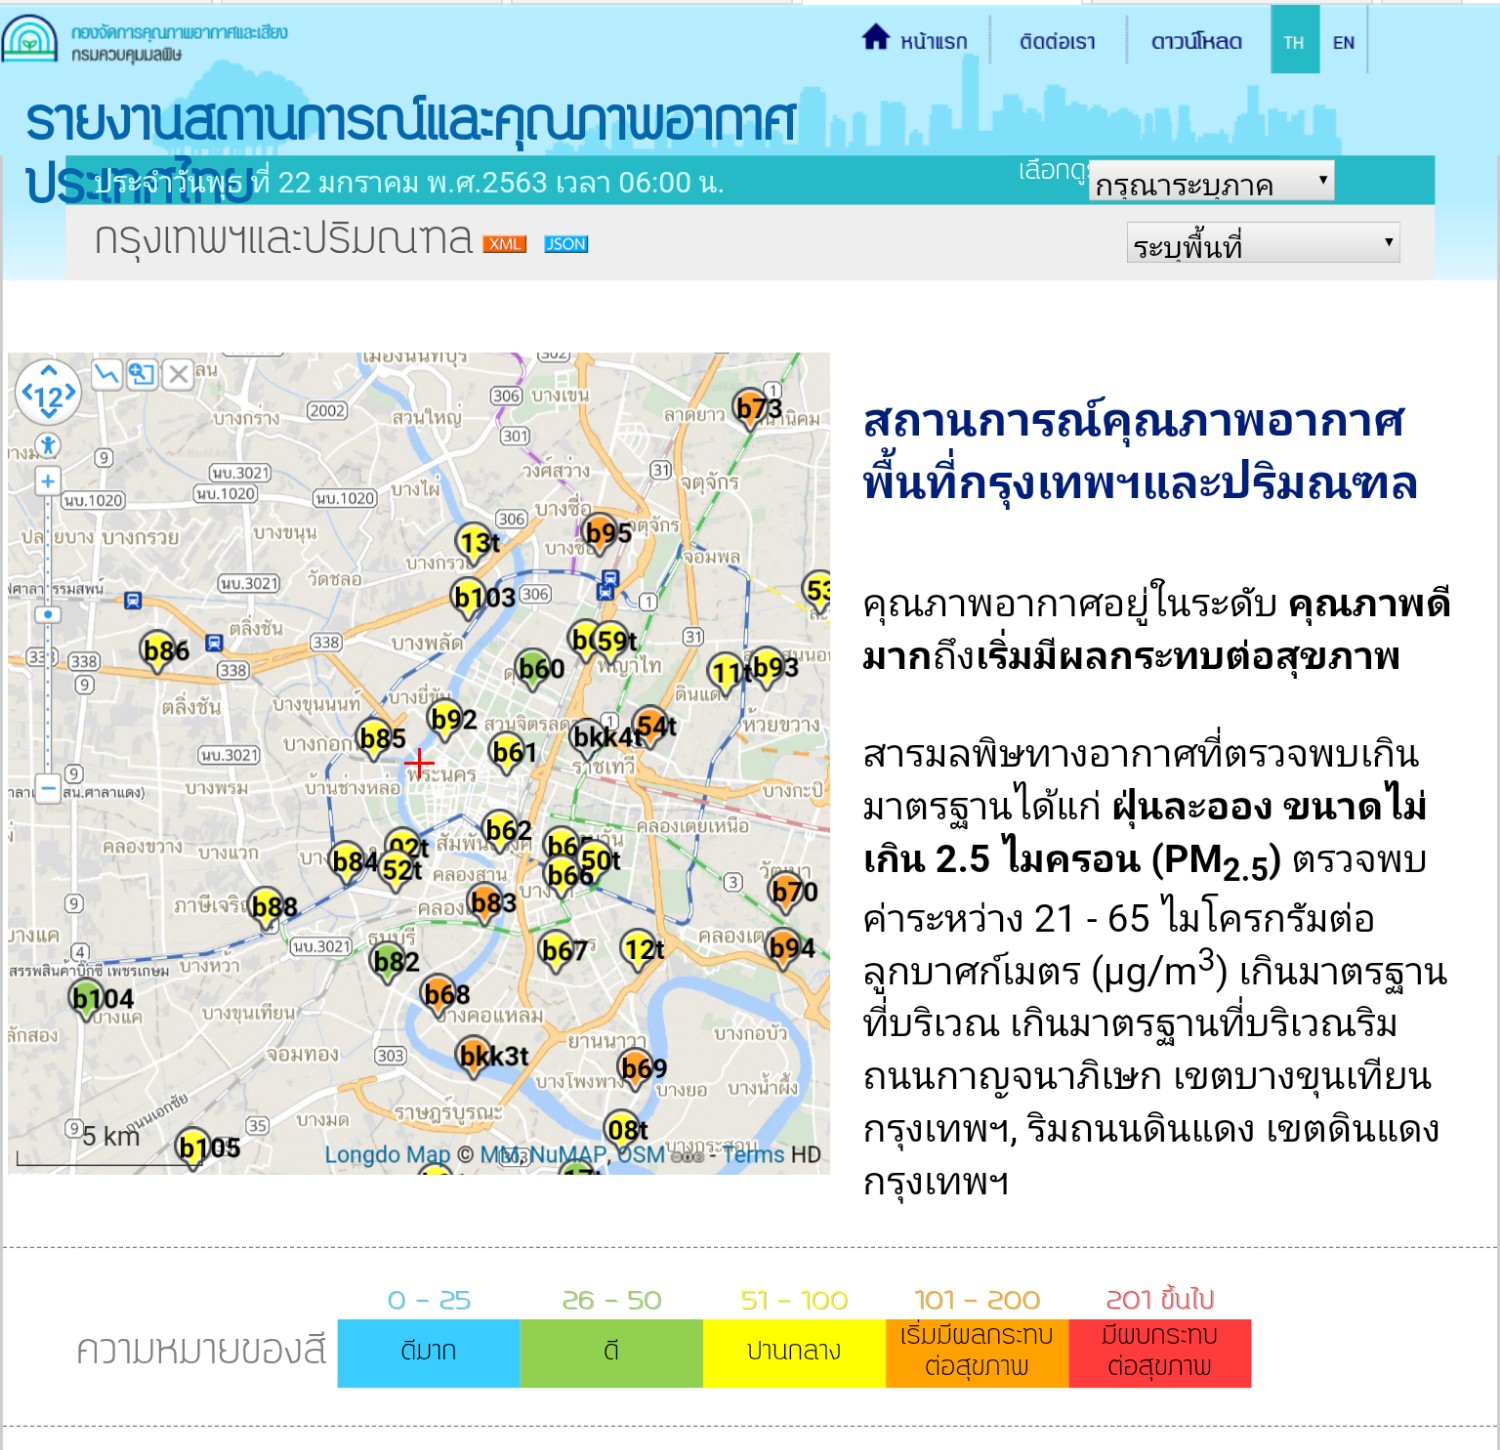Select station marker b73
Image resolution: width=1500 pixels, height=1450 pixels.
point(752,408)
